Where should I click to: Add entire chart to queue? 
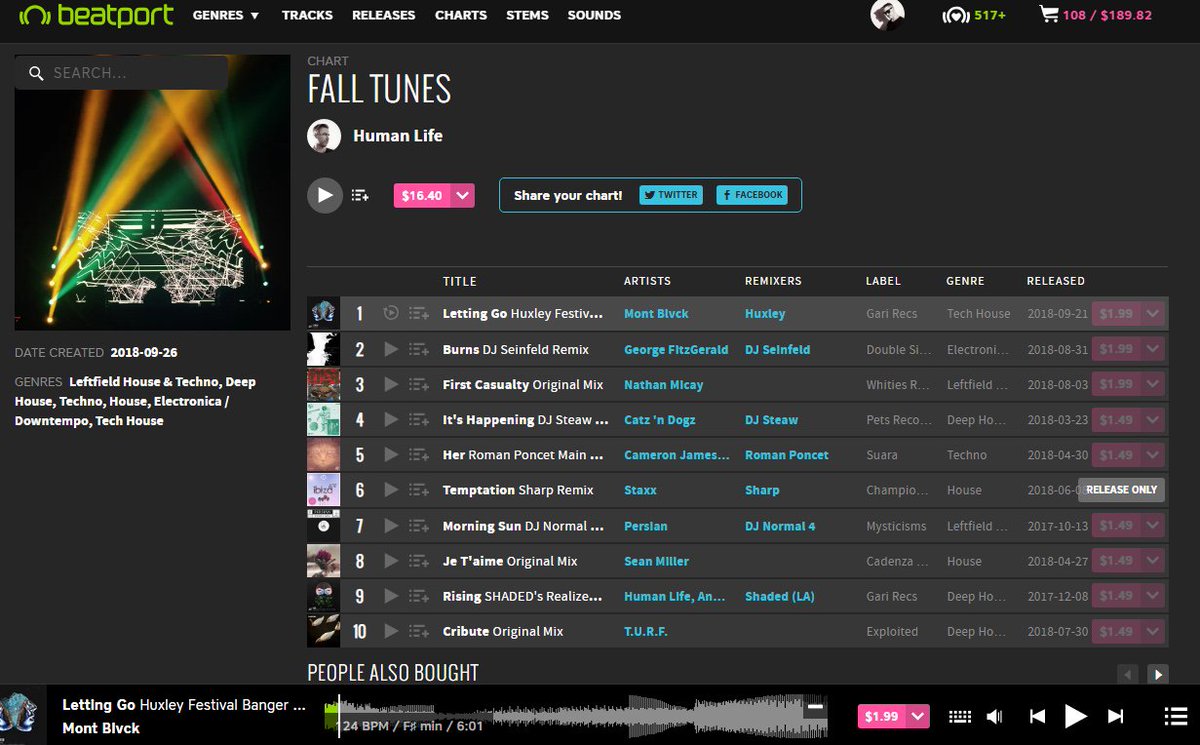[361, 196]
